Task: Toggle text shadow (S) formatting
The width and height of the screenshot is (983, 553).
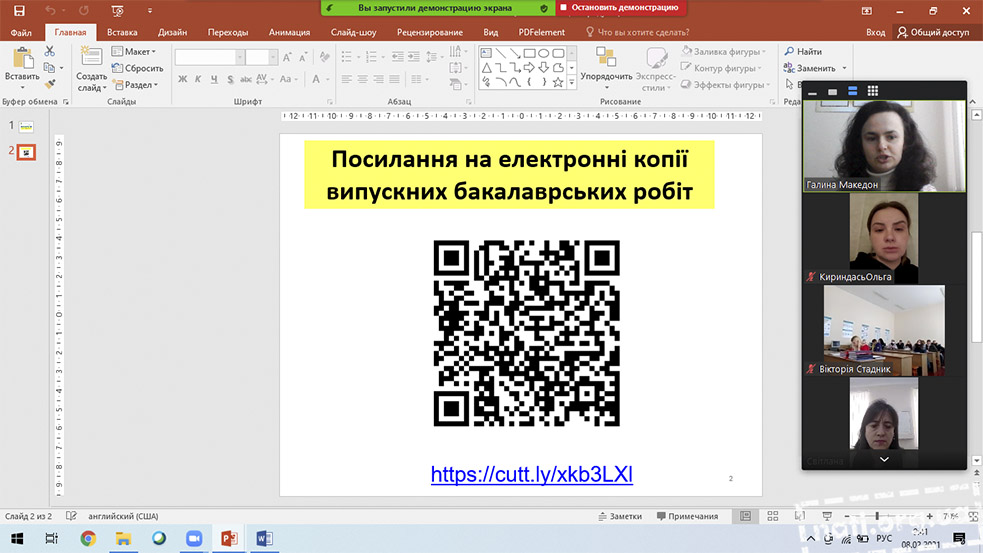Action: (x=230, y=80)
